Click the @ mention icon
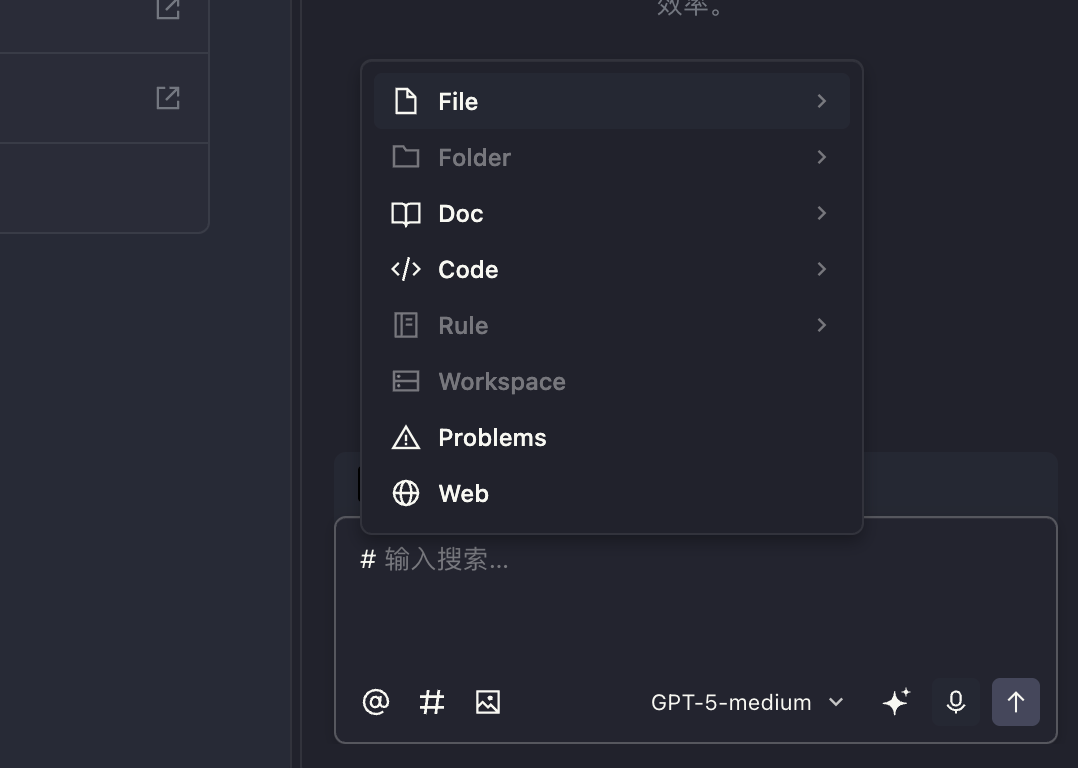 pos(375,702)
